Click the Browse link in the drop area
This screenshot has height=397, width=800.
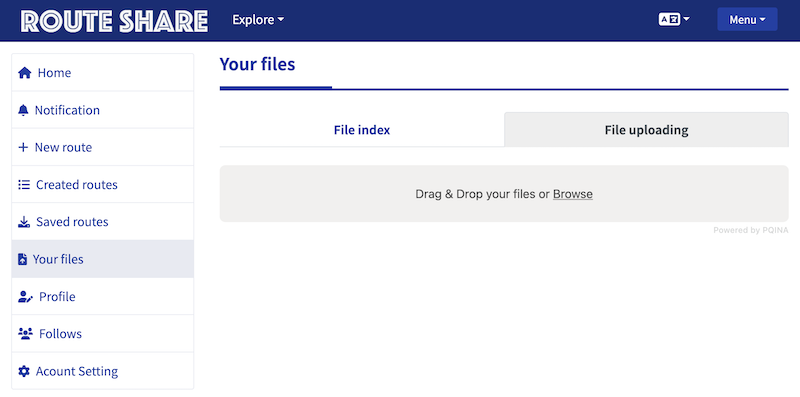pos(572,194)
